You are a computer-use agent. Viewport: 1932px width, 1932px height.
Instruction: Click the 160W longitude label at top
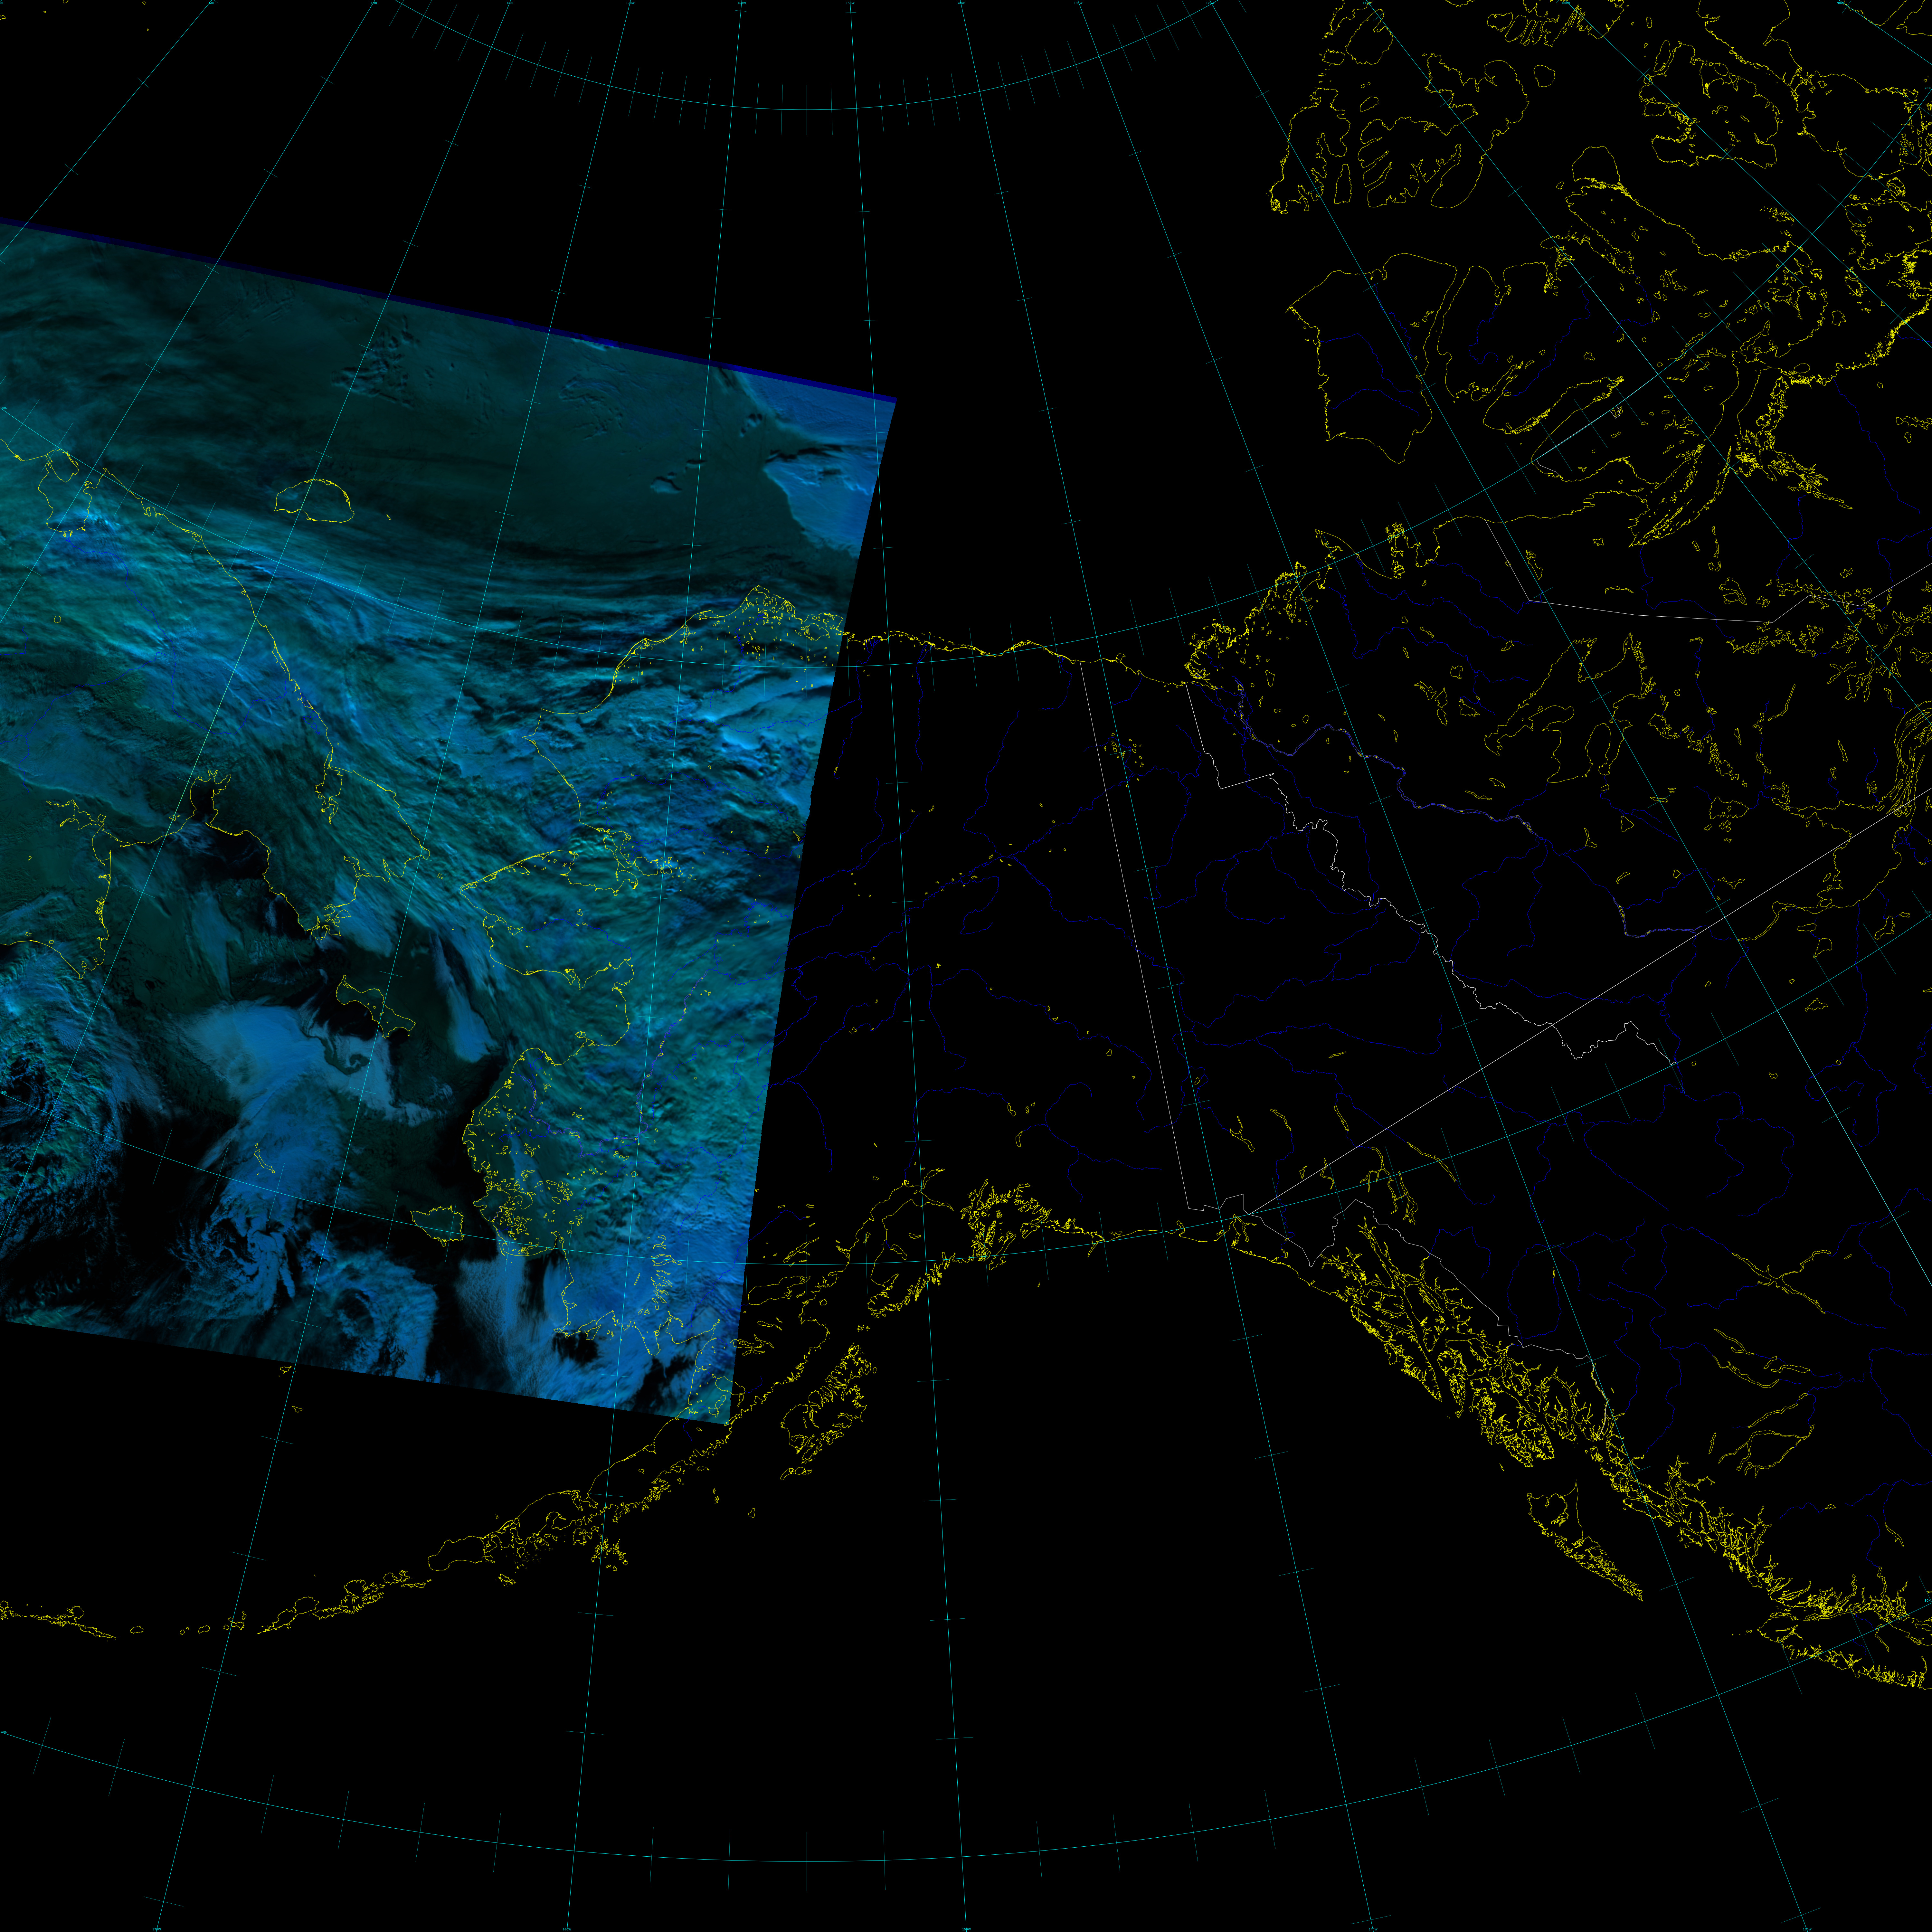742,3
